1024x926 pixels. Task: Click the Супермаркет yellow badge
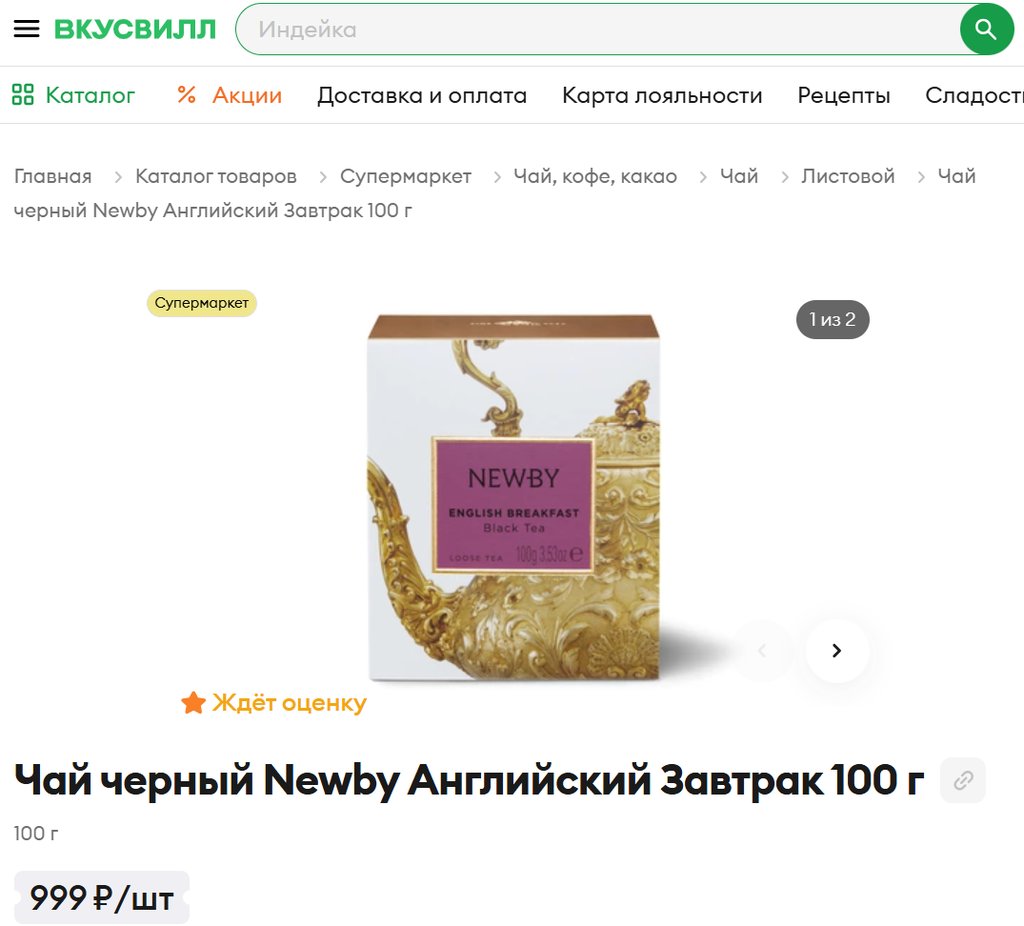(201, 303)
